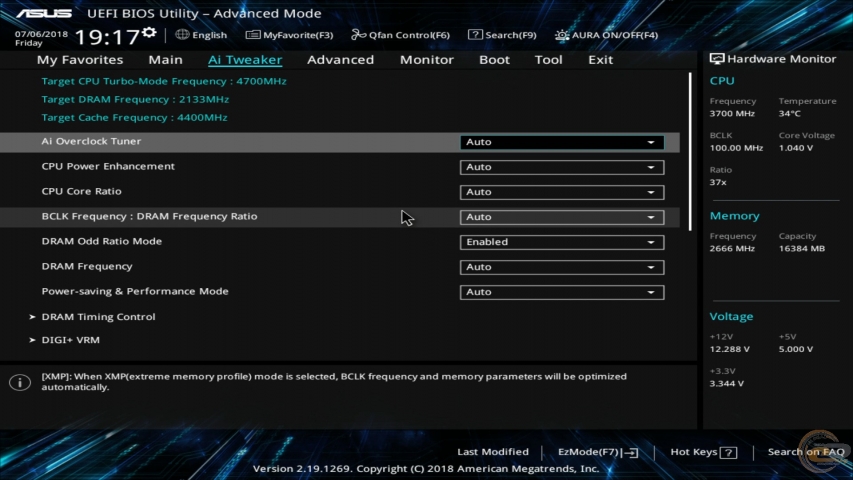This screenshot has height=480, width=853.
Task: Switch to Main tab
Action: (x=165, y=60)
